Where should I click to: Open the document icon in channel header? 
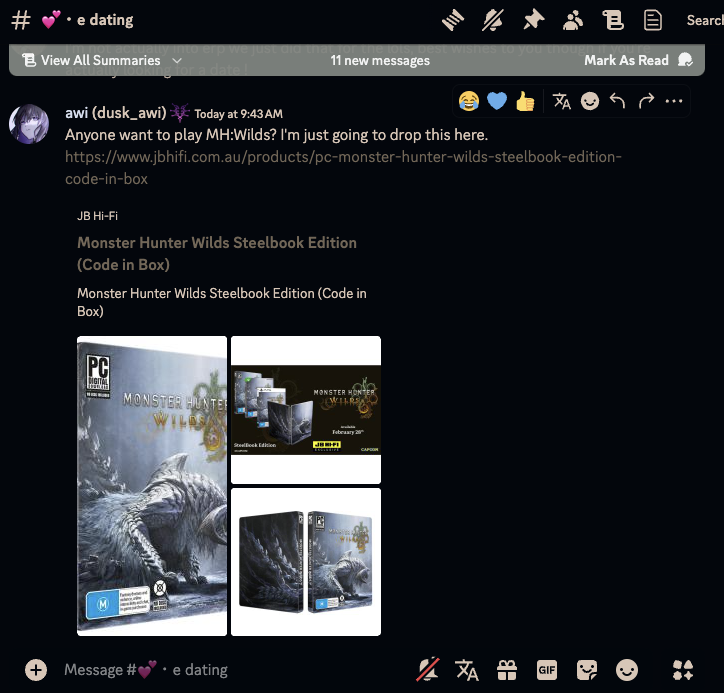652,21
